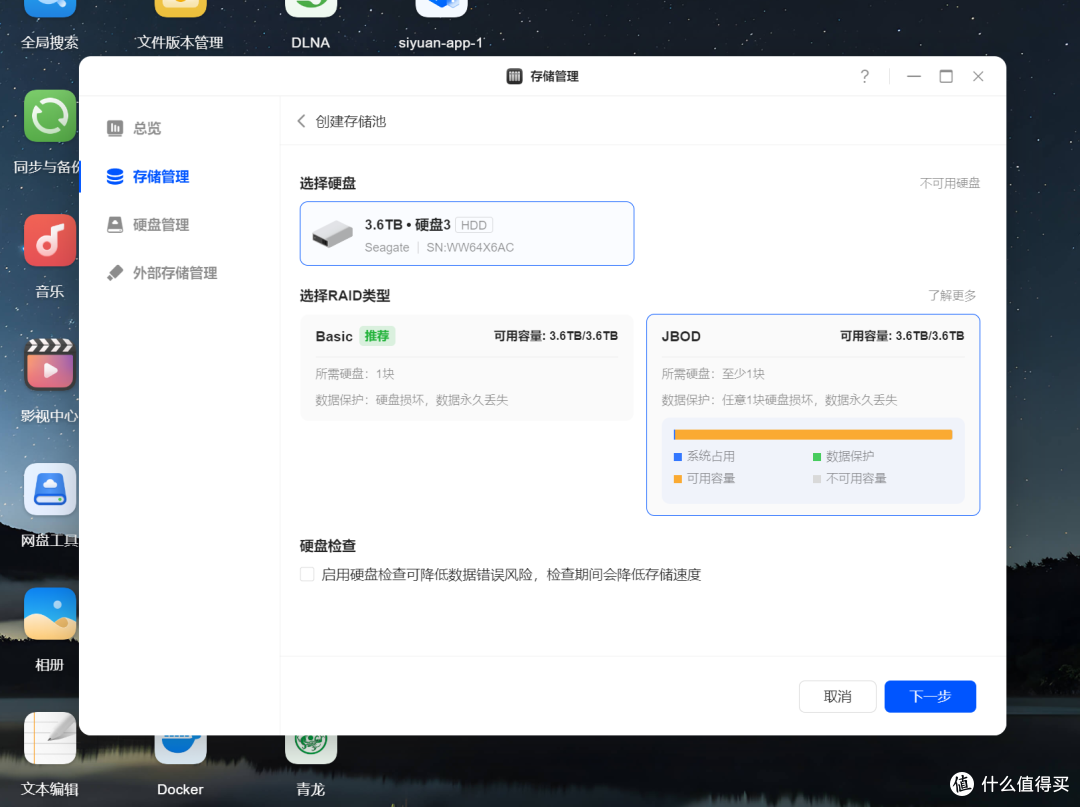
Task: Select the JBOD RAID type card
Action: [813, 415]
